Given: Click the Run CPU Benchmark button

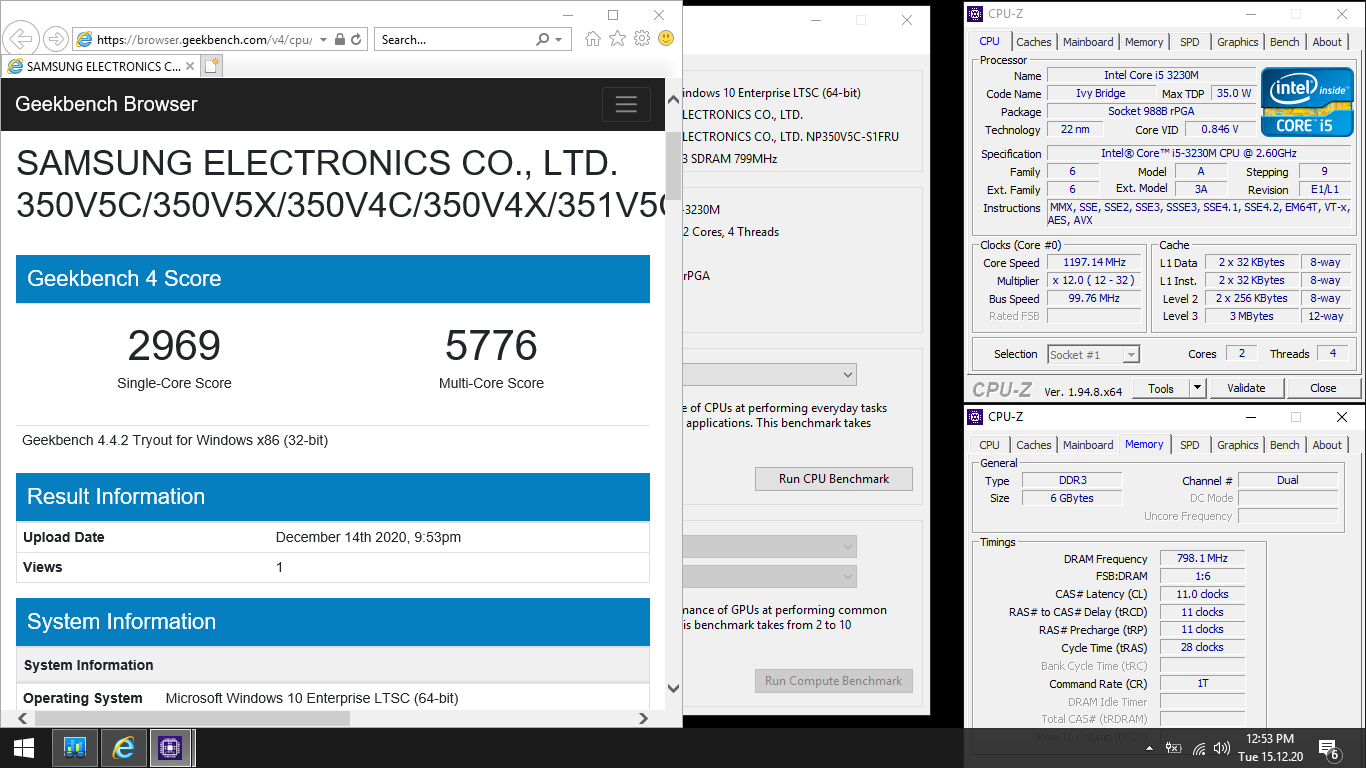Looking at the screenshot, I should tap(834, 479).
